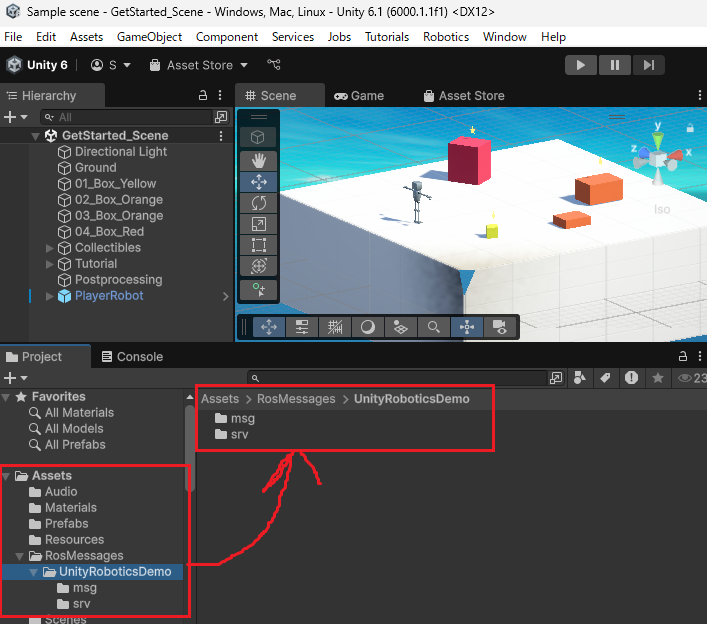
Task: Open GetStarted_Scene kebab options menu
Action: pyautogui.click(x=221, y=136)
